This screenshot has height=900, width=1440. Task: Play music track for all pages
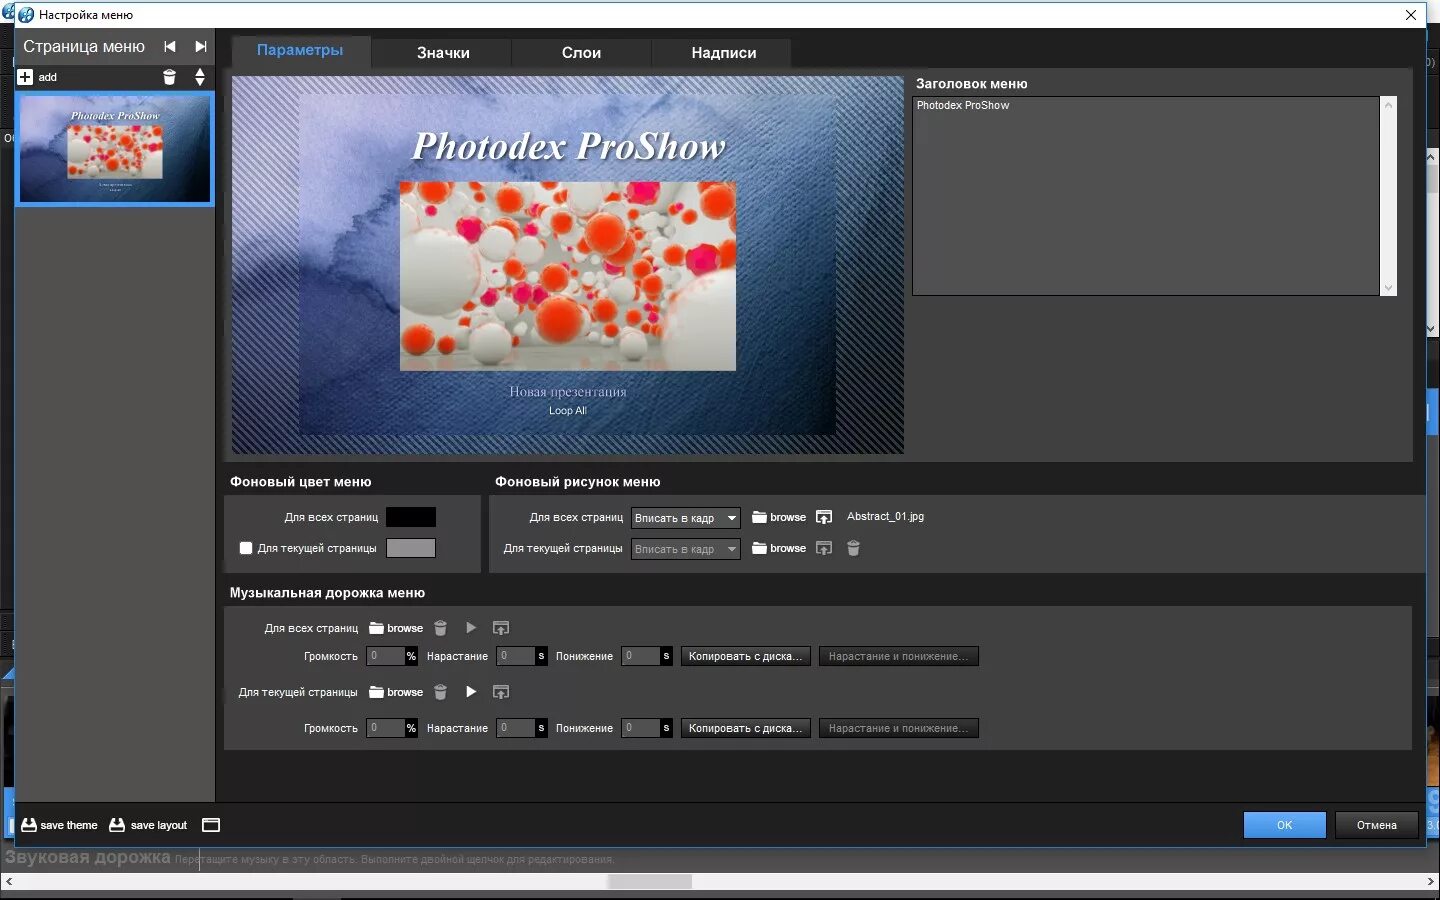(471, 628)
